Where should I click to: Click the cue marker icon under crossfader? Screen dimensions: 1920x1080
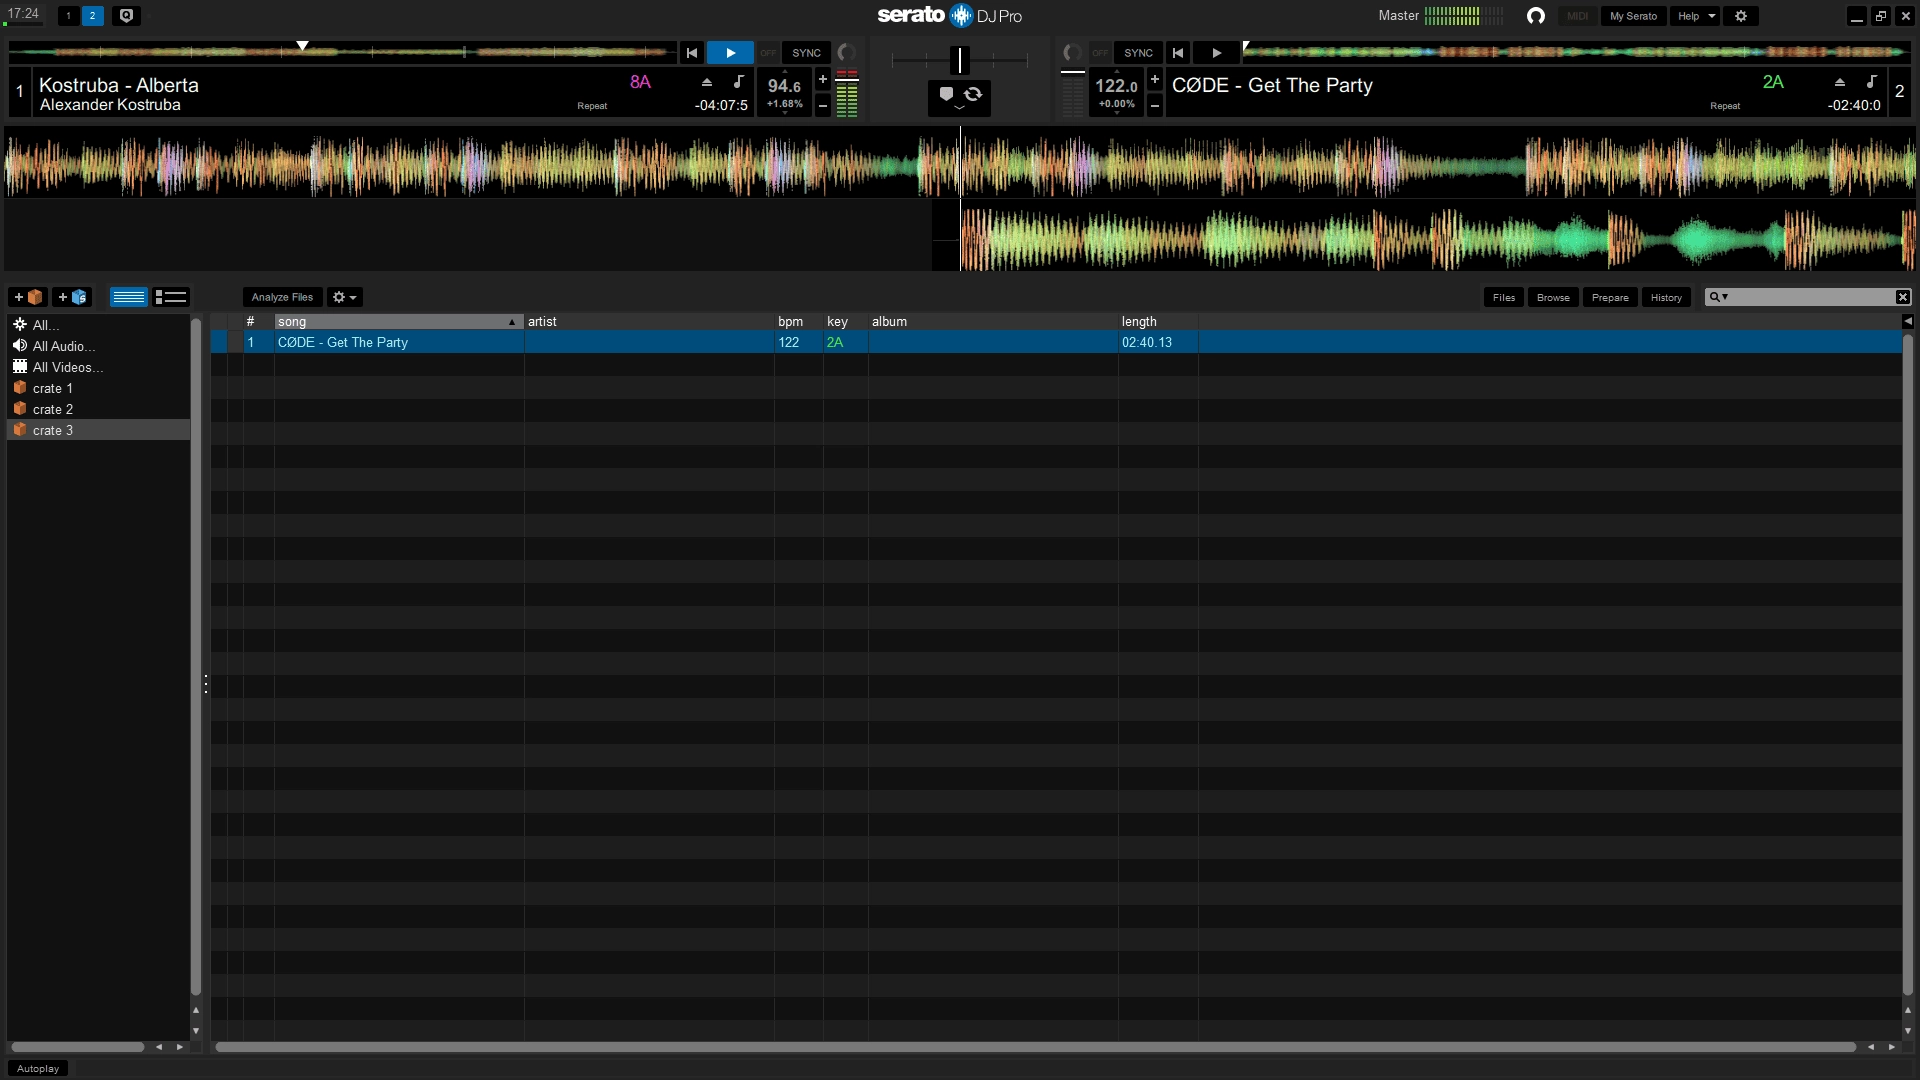946,94
